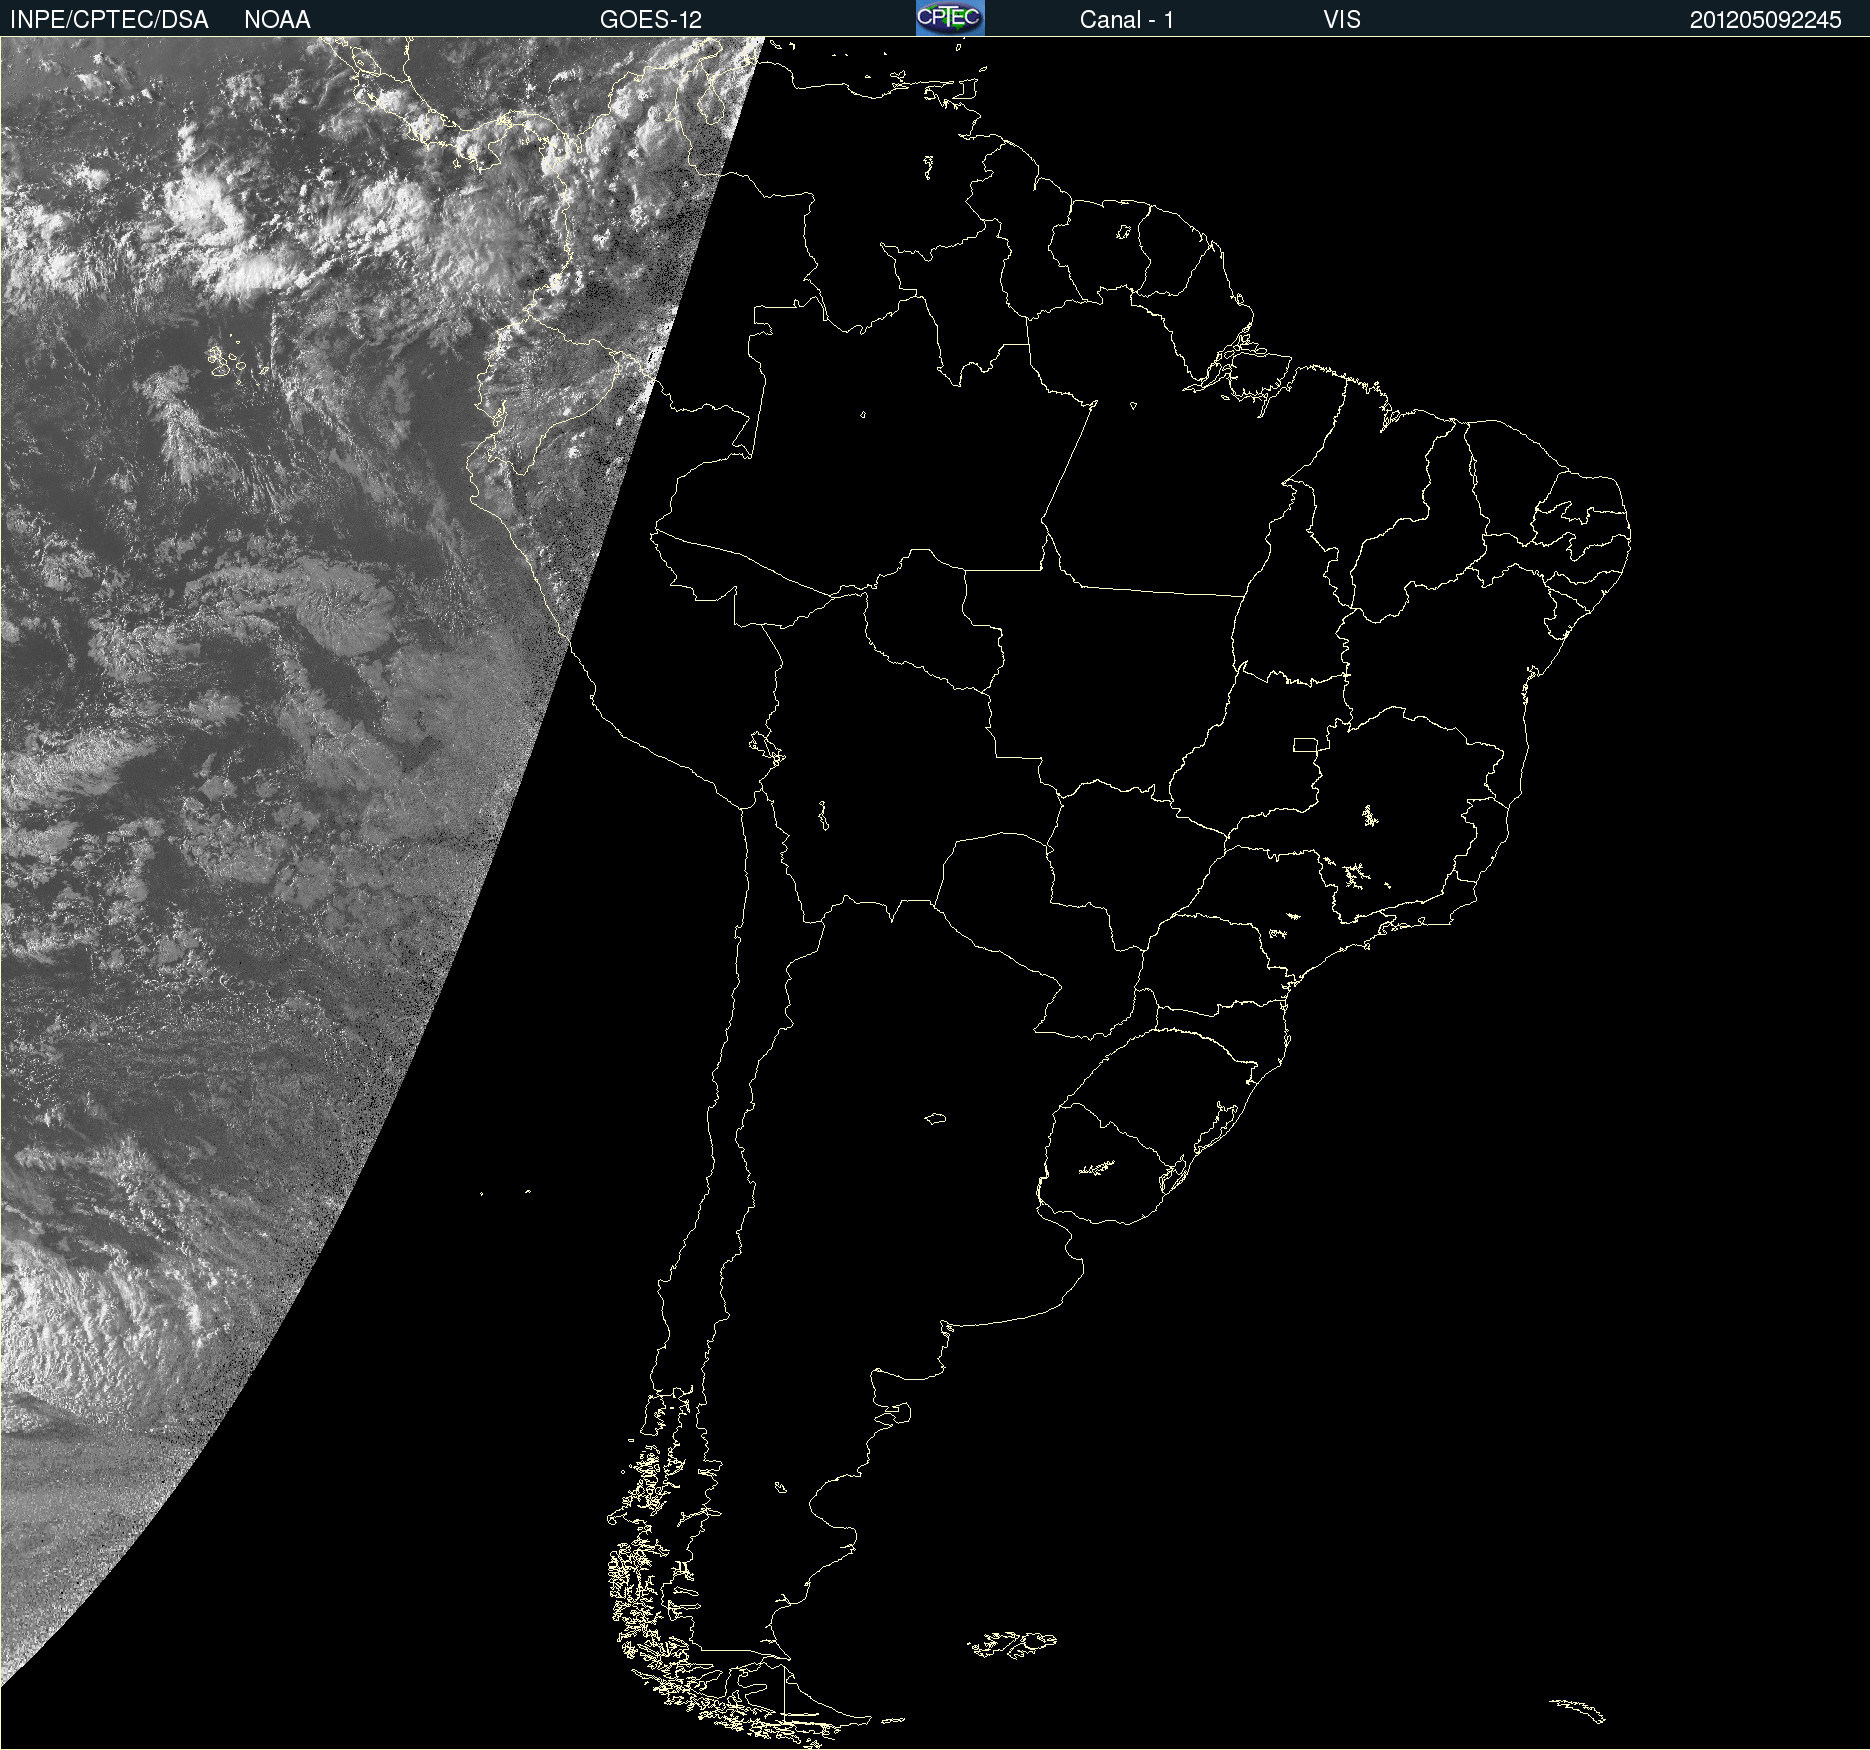Click the NOAA label in header

(x=277, y=20)
